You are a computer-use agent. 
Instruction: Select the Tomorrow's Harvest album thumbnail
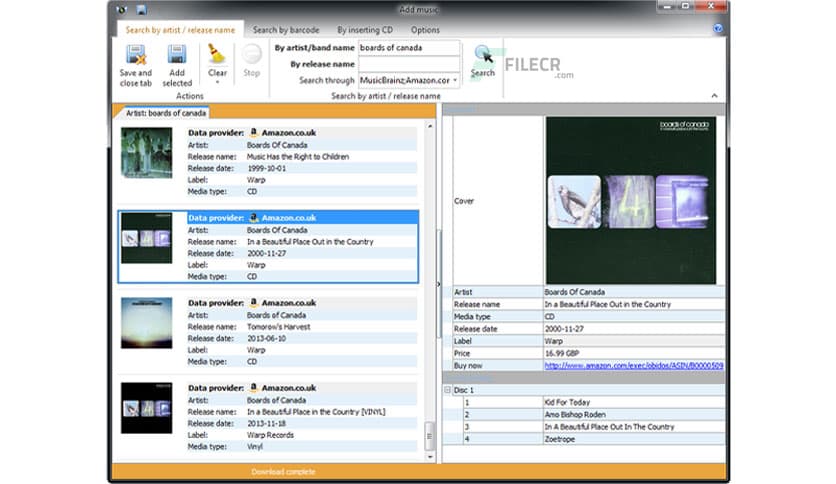point(146,322)
